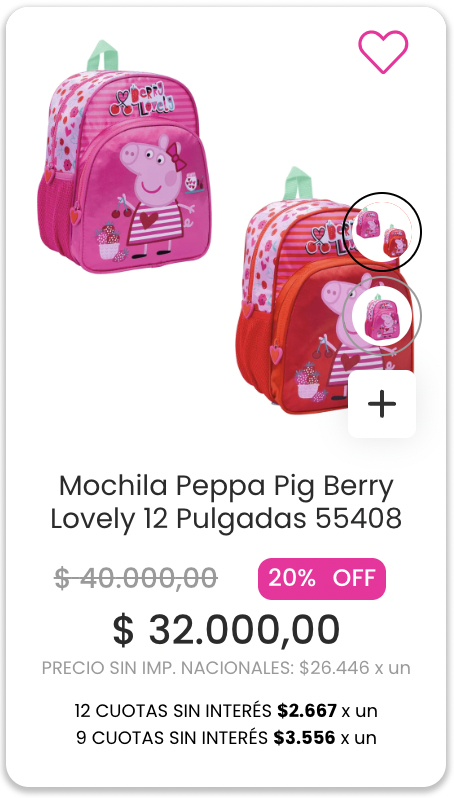Click the Precio sin imp. nacionales text

coord(226,668)
